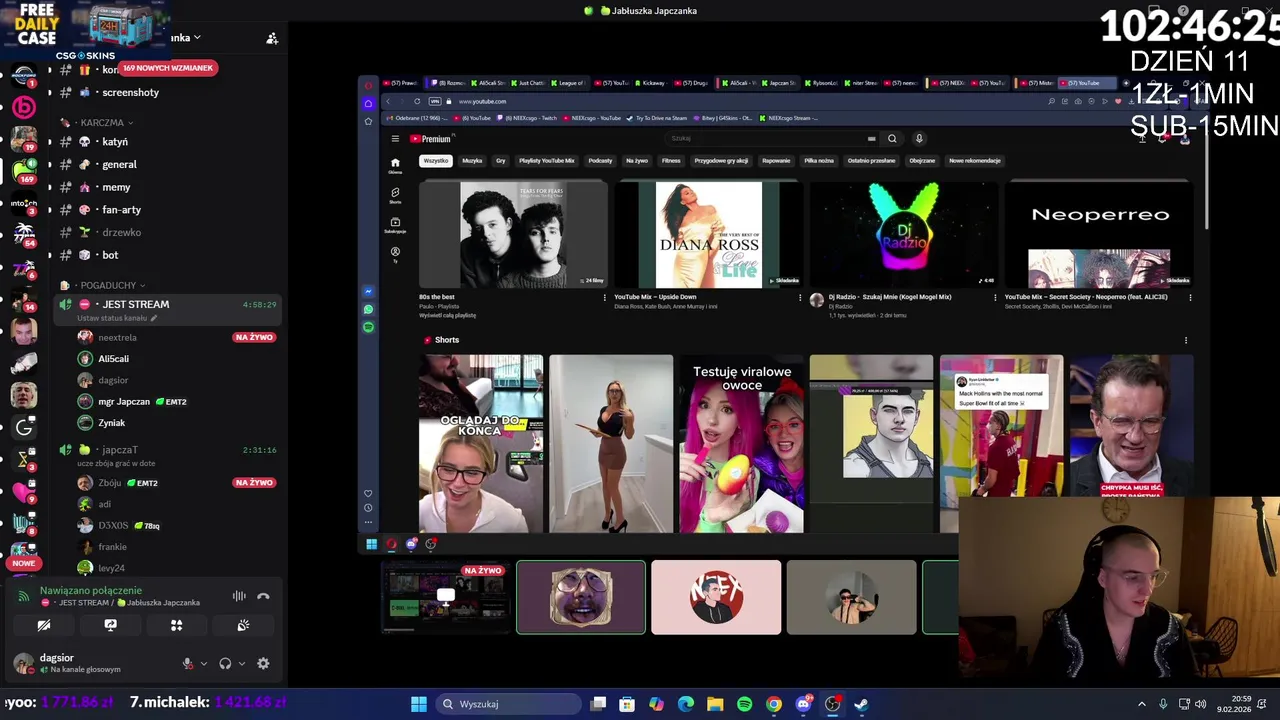The image size is (1280, 720).
Task: Open the Shorts section options menu
Action: coord(1186,340)
